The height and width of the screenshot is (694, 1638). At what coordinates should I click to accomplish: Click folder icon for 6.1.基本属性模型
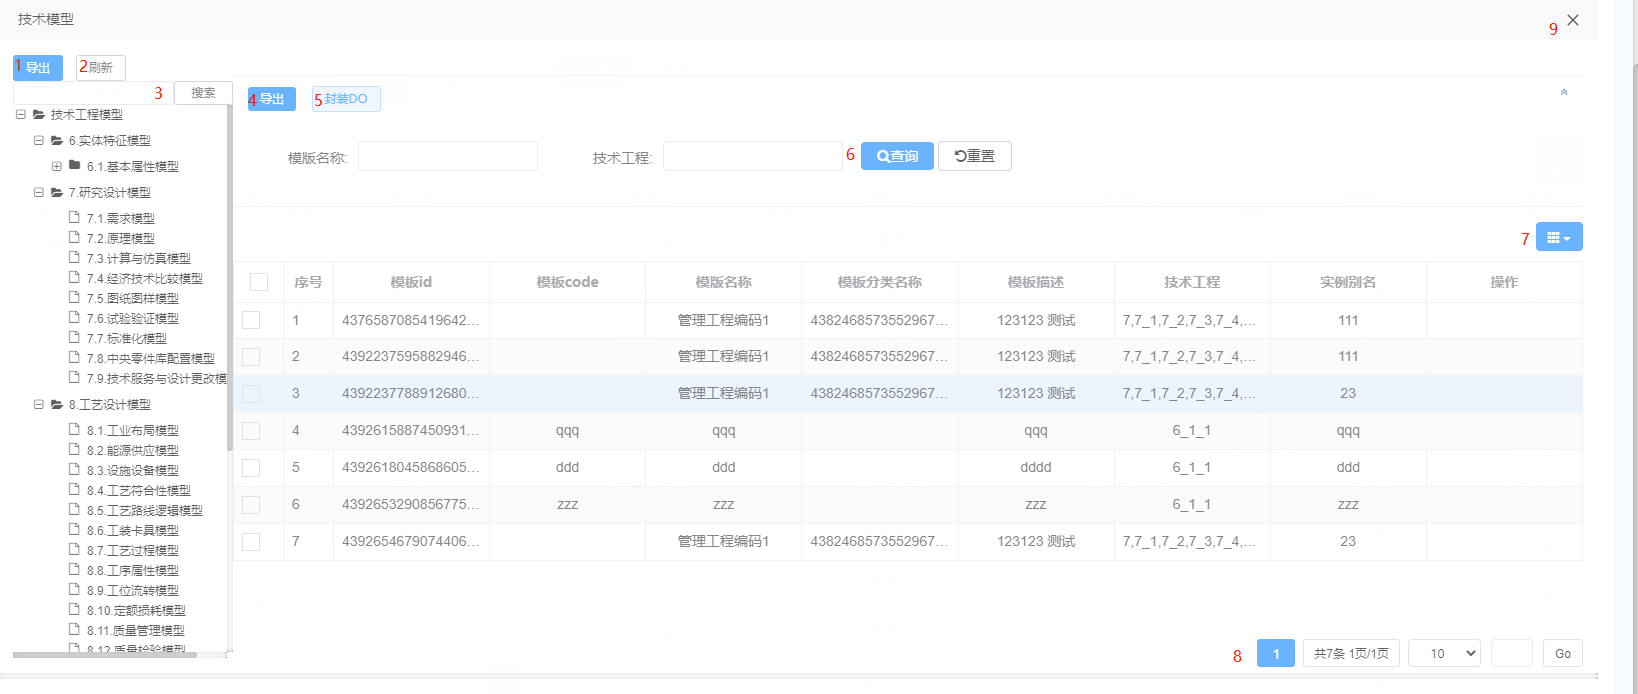pyautogui.click(x=75, y=166)
